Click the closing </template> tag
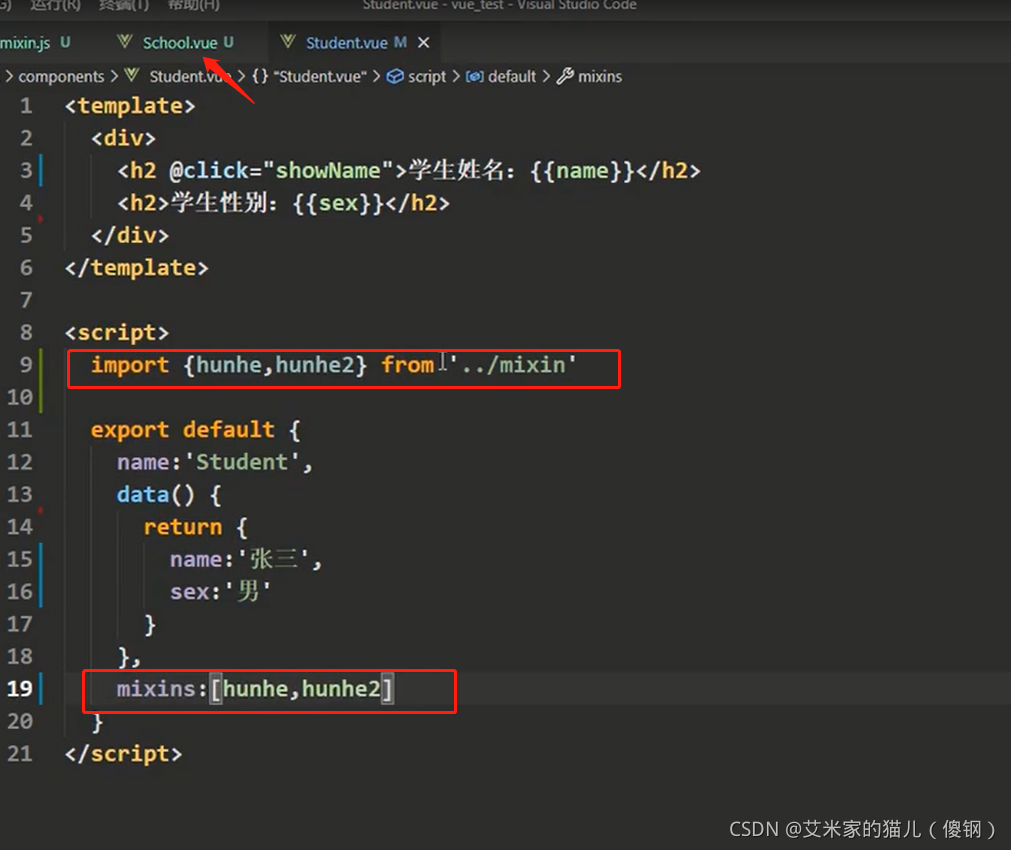This screenshot has width=1011, height=850. (137, 268)
